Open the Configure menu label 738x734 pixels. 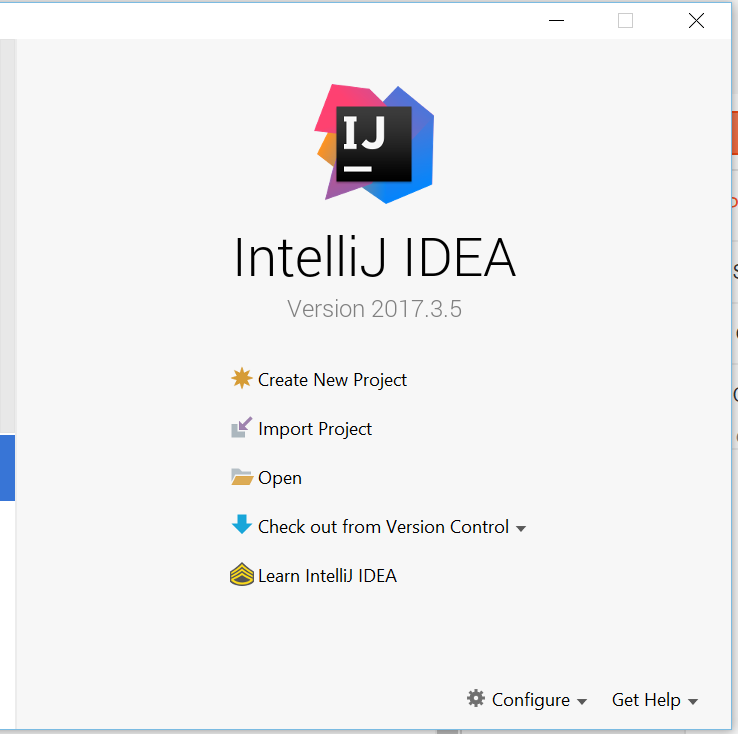(531, 700)
